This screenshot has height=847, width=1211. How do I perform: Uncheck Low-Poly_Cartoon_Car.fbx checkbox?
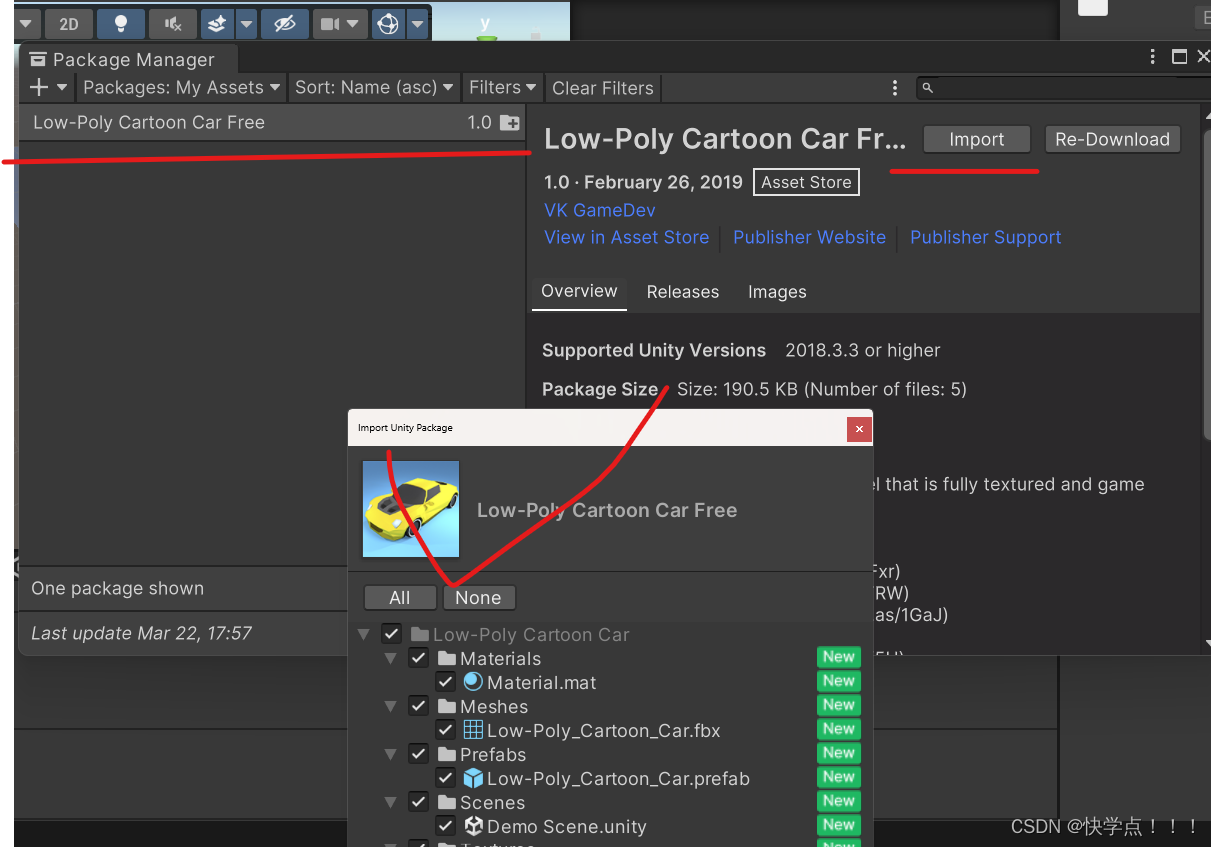point(446,730)
